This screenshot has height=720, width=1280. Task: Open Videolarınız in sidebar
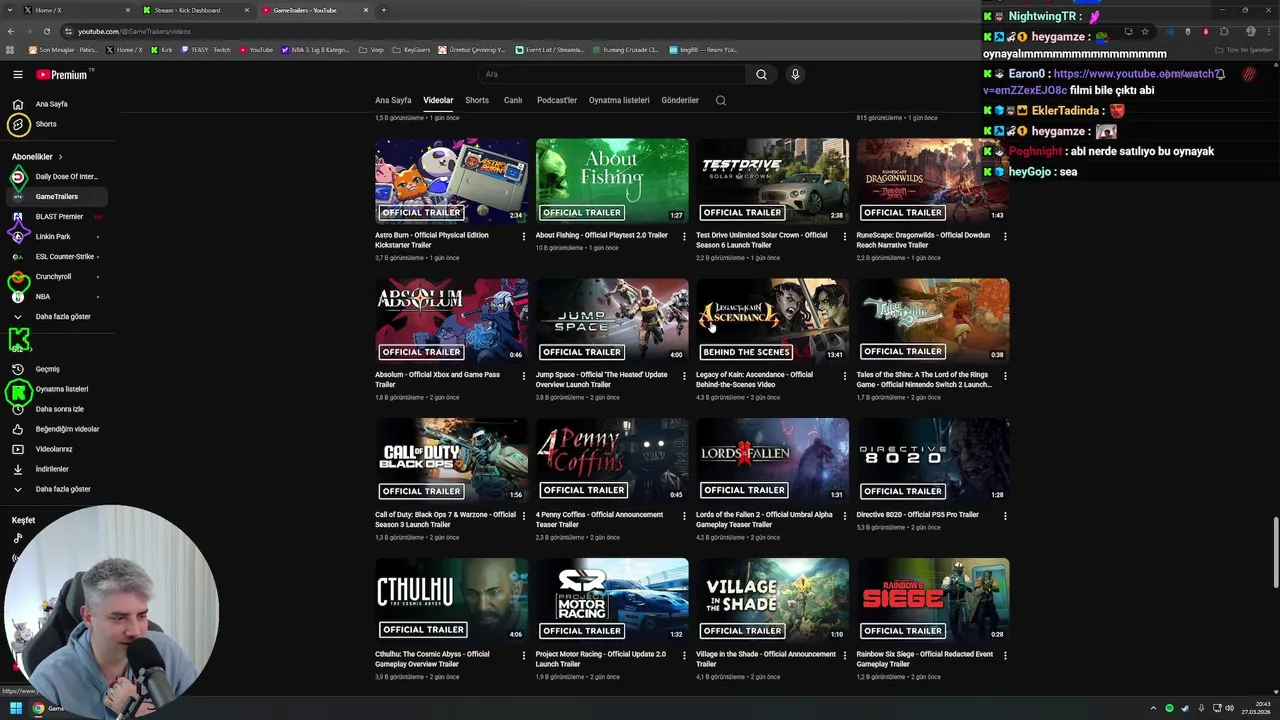click(55, 449)
